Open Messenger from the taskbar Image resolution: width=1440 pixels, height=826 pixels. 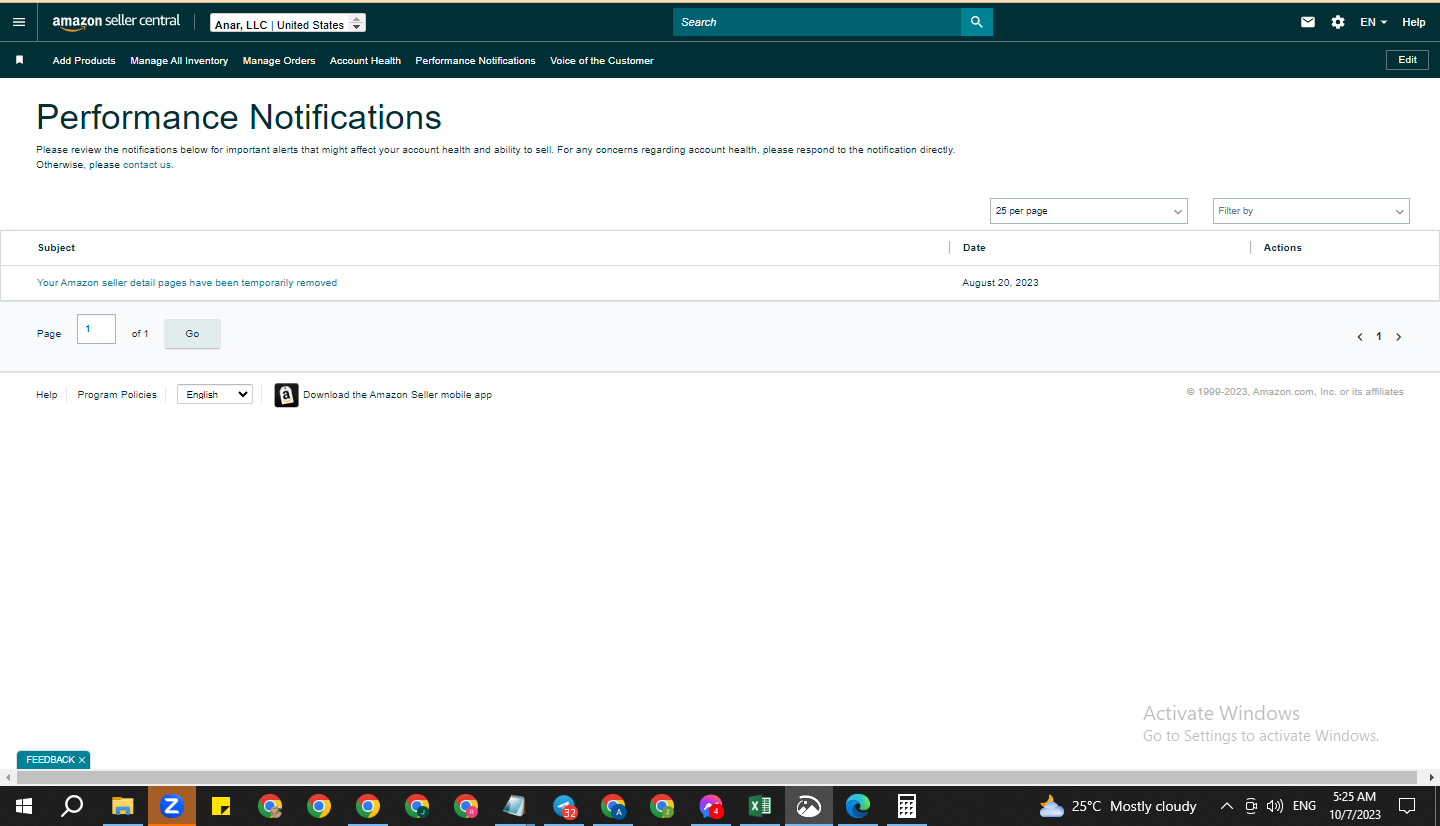pos(711,806)
